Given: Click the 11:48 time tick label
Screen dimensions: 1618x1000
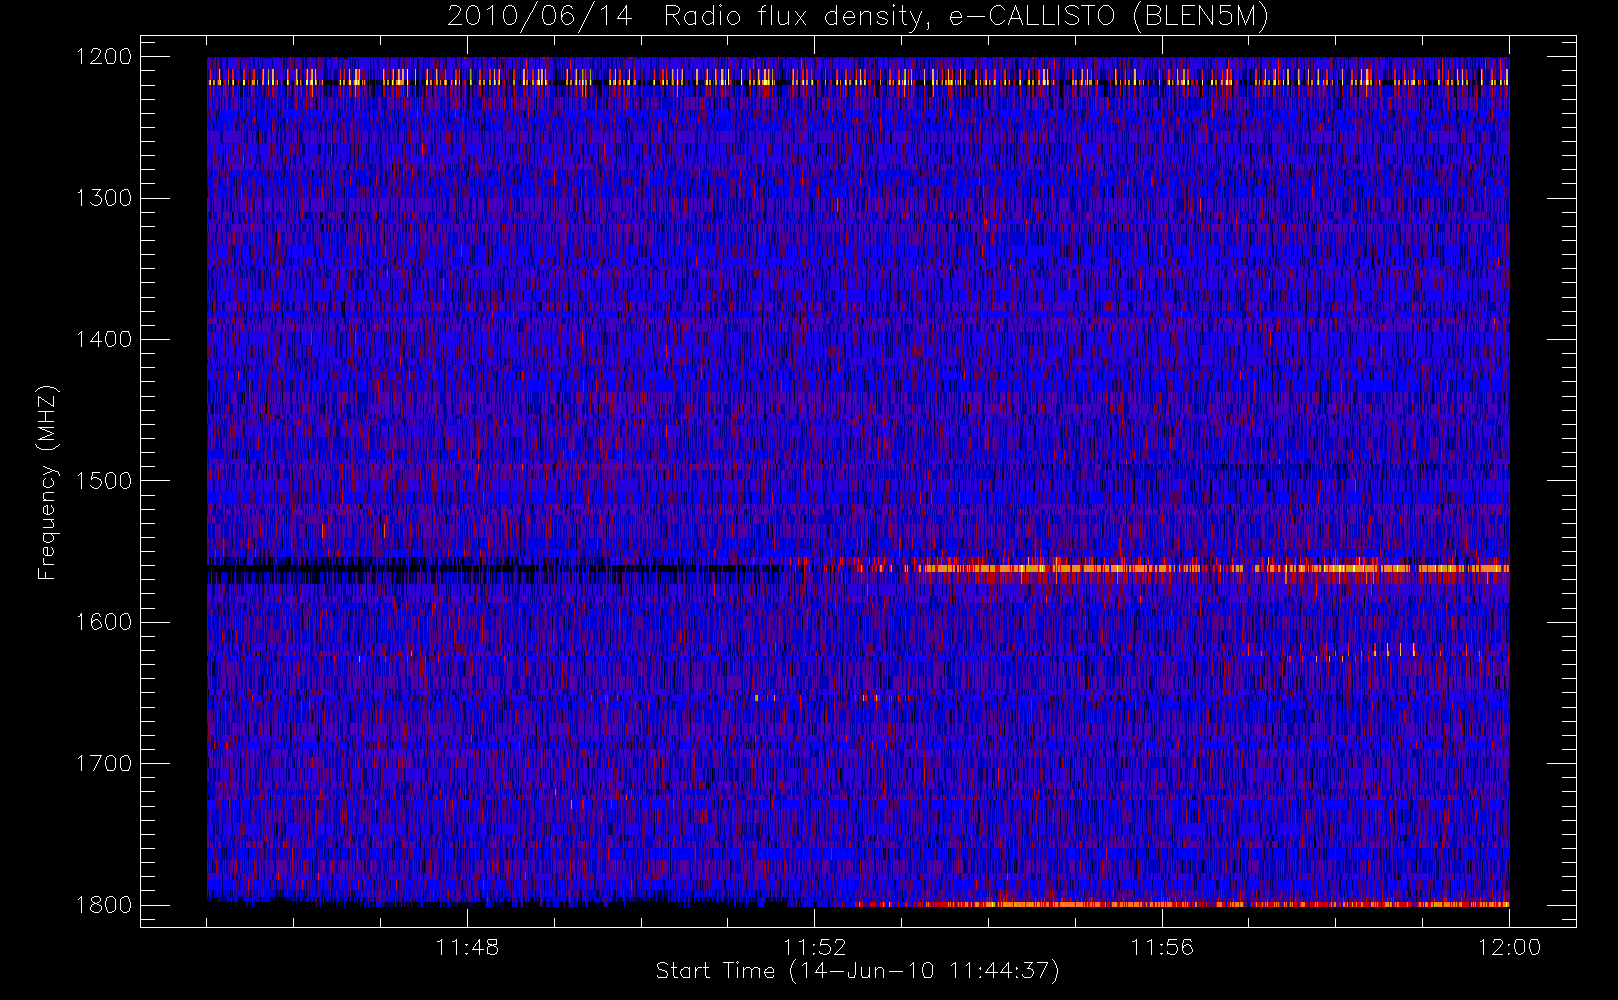Looking at the screenshot, I should point(467,947).
